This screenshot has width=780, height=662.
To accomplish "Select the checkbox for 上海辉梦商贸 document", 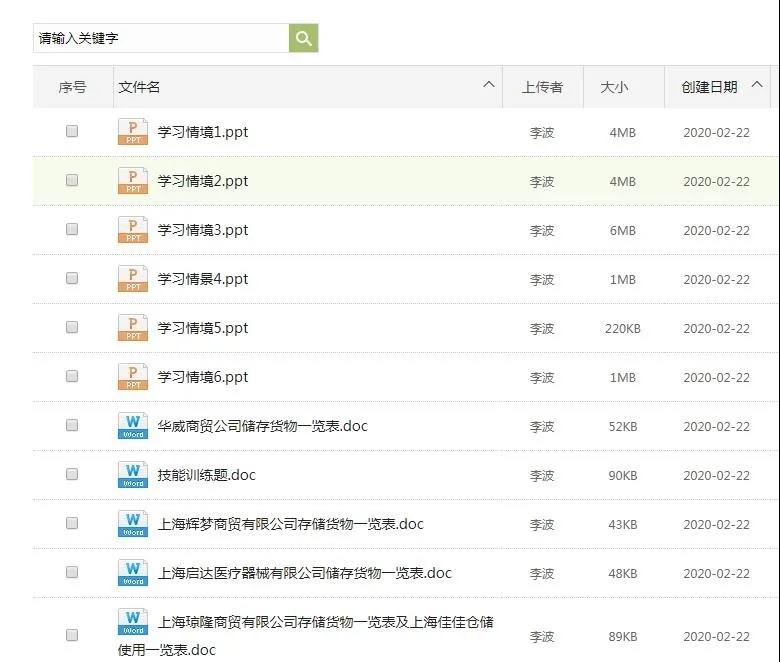I will 72,523.
